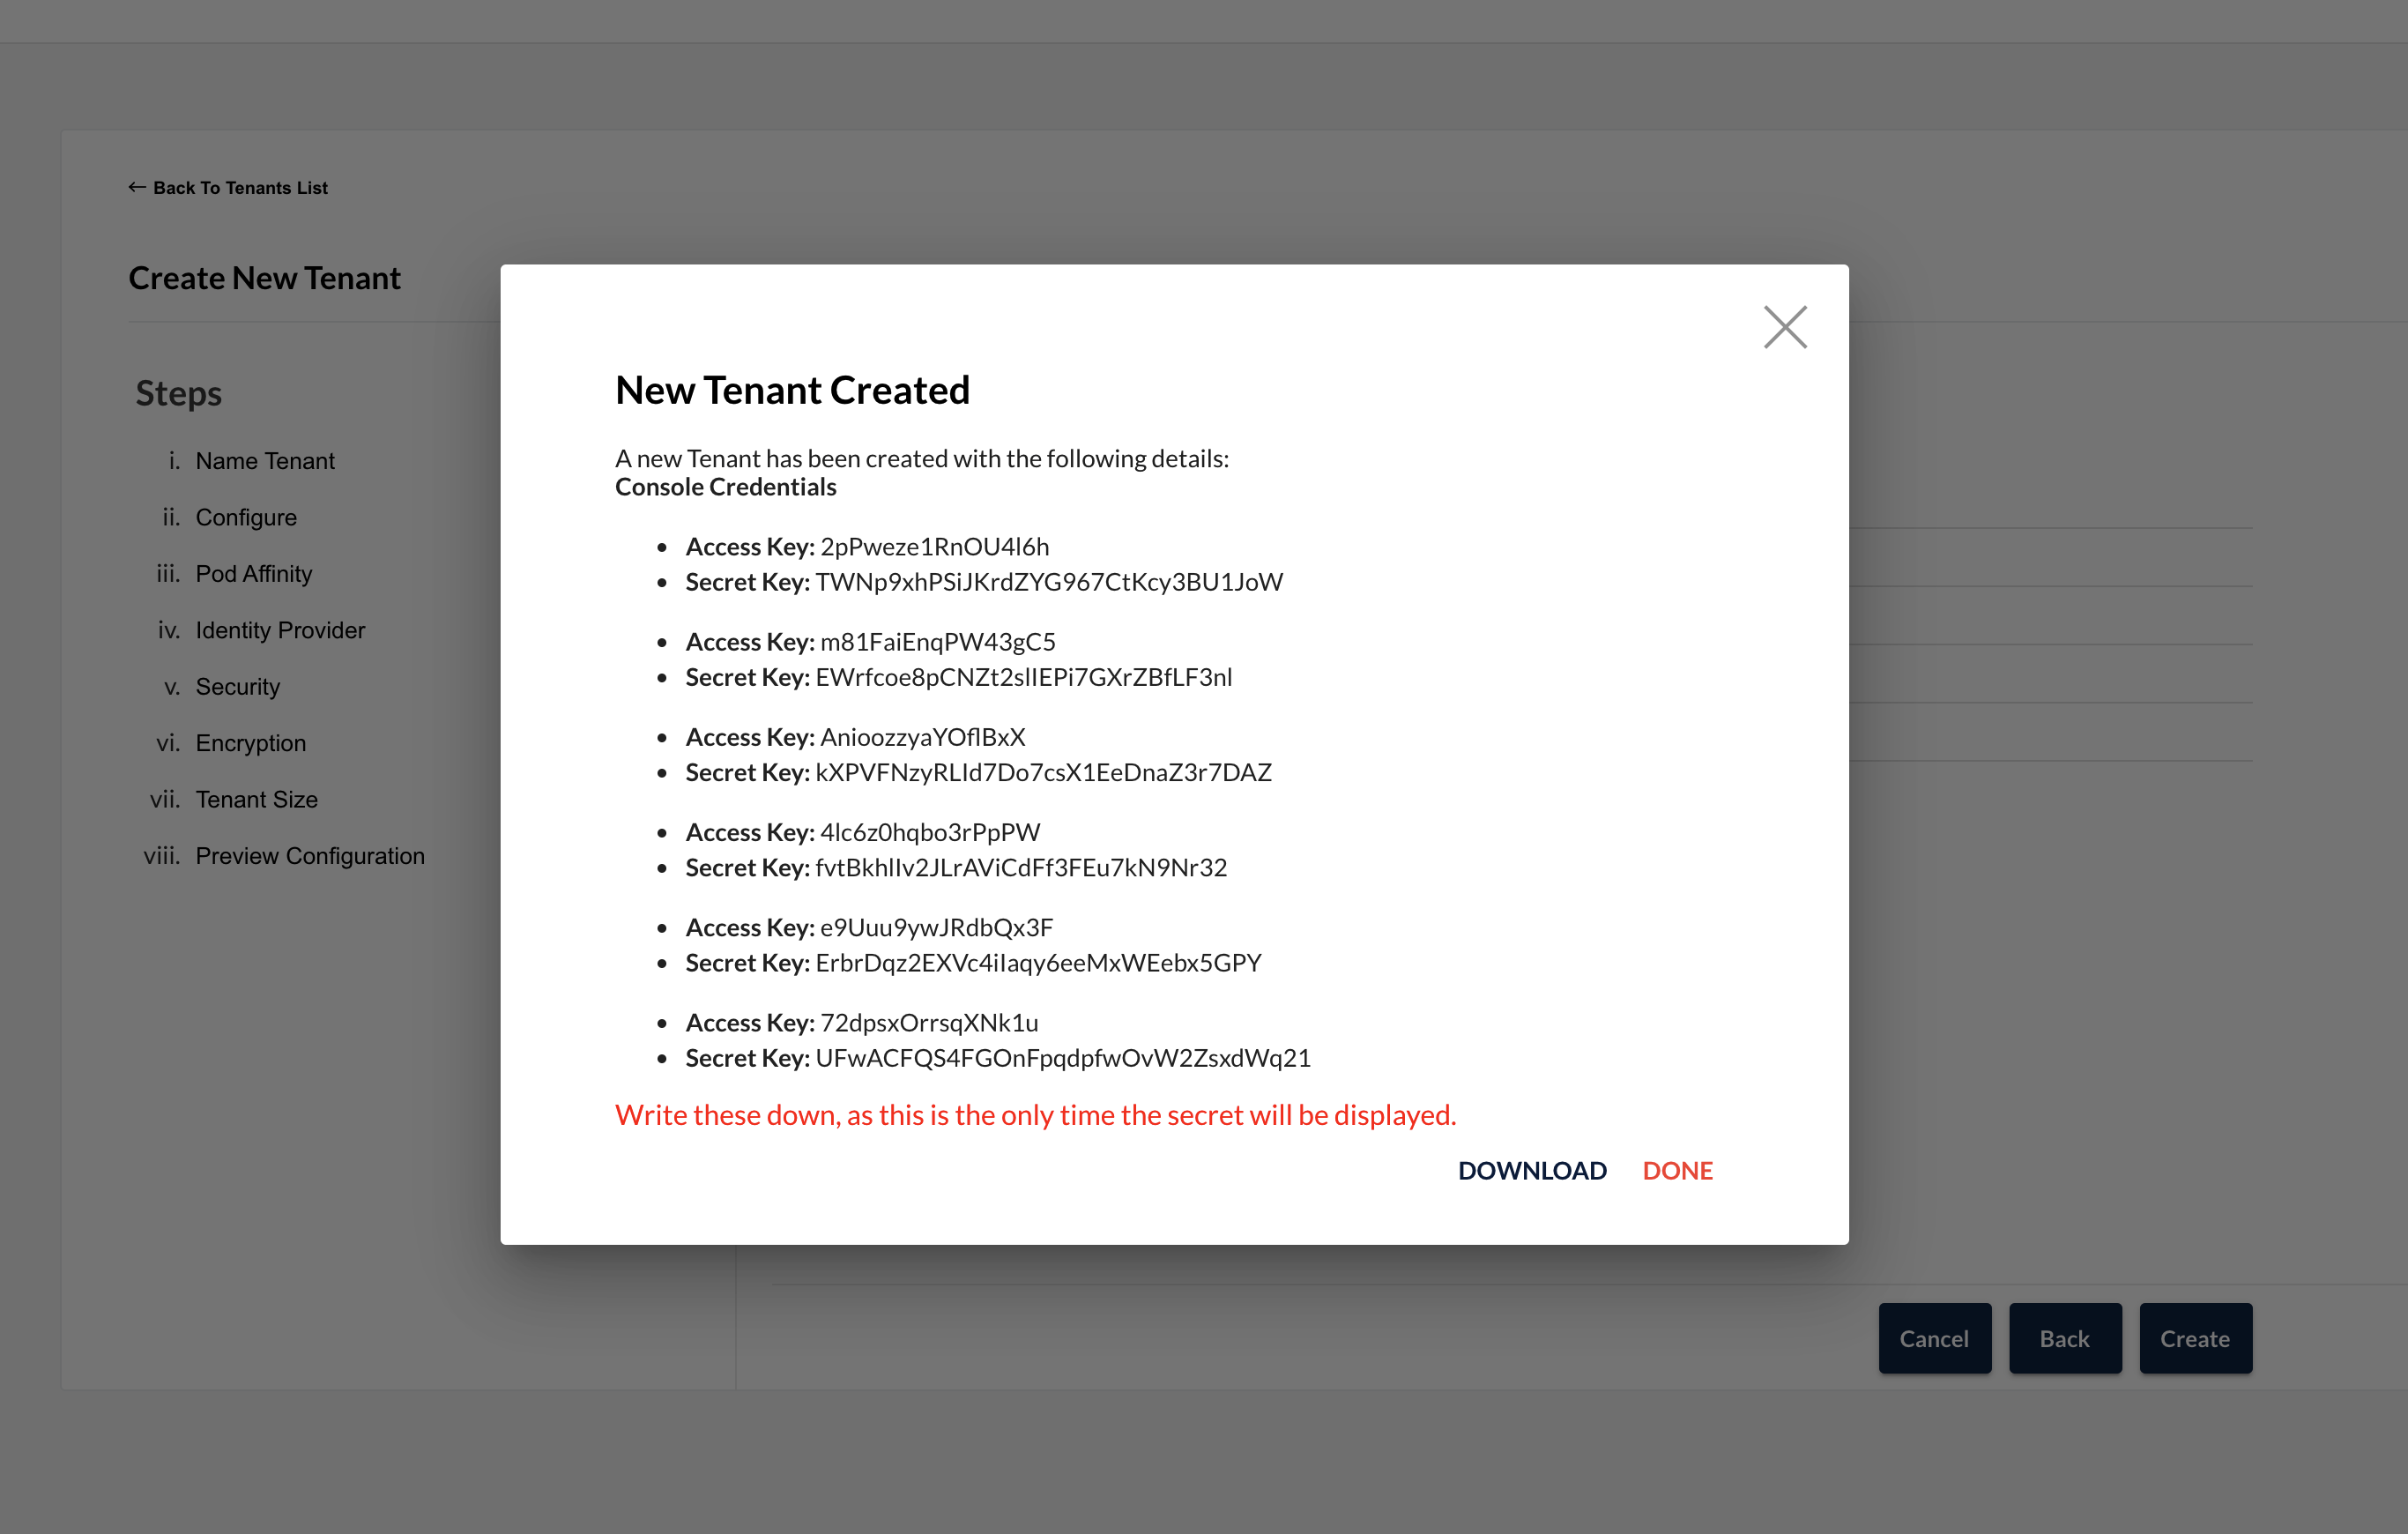
Task: Switch to the Identity Provider step
Action: click(x=280, y=630)
